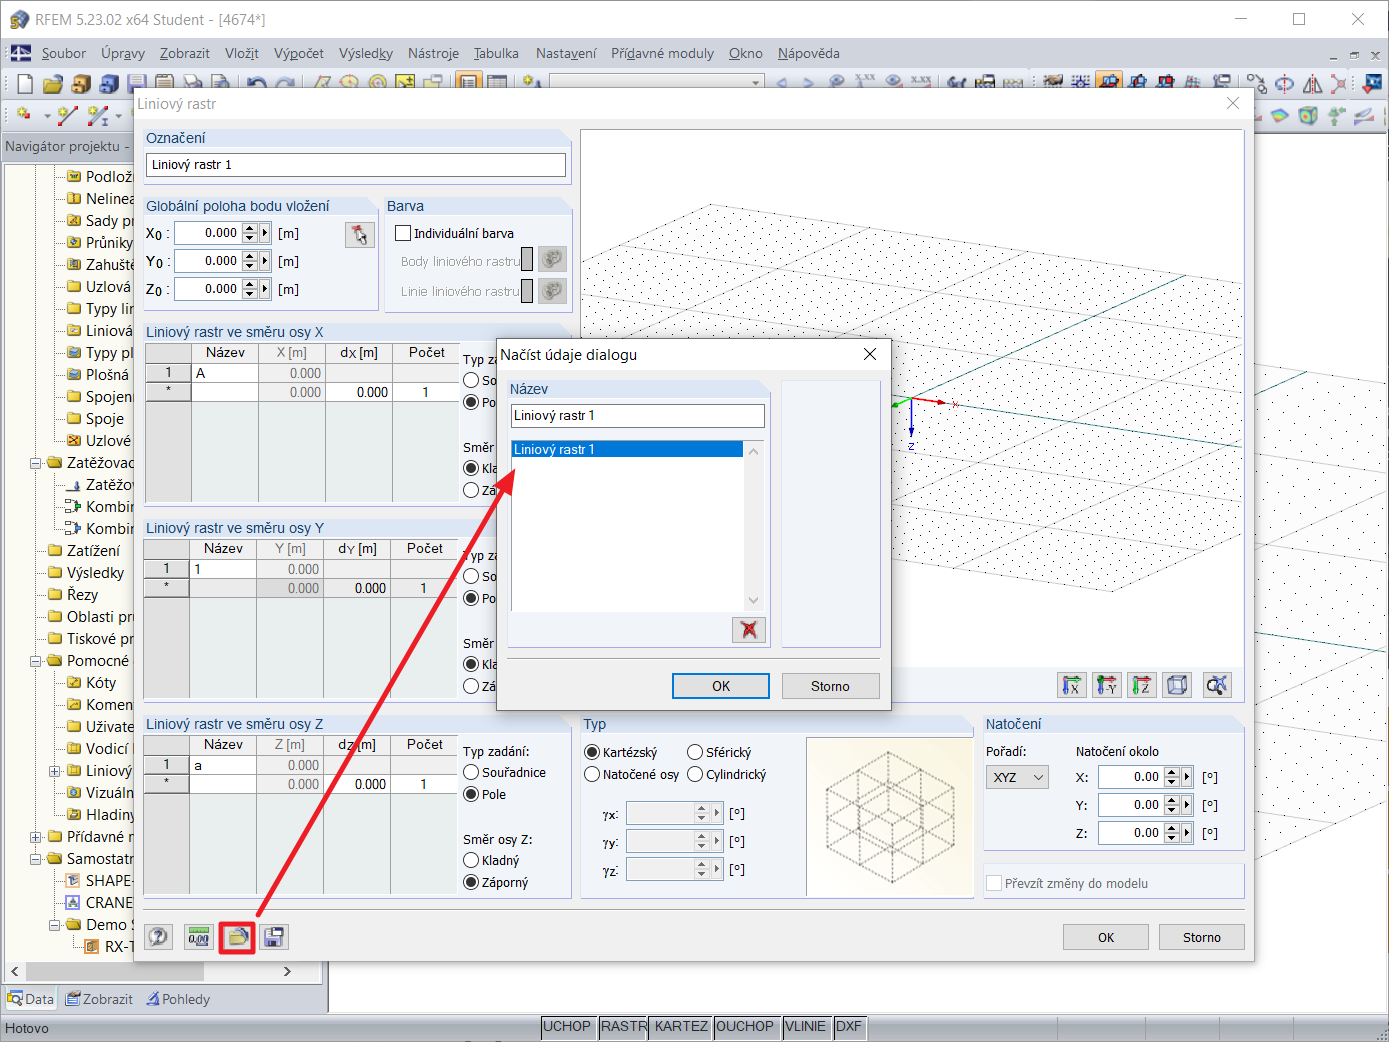Click the brown cabinet project manager icon

(x=81, y=84)
